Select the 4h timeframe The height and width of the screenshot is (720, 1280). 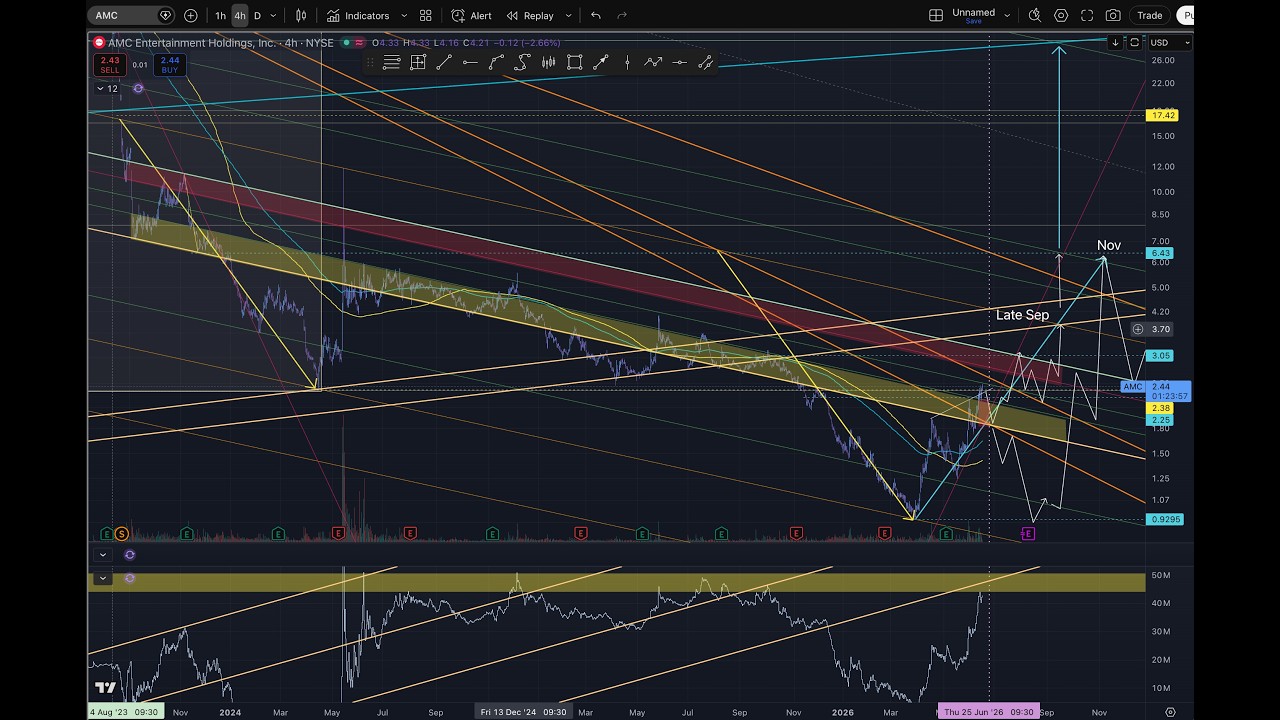(240, 15)
